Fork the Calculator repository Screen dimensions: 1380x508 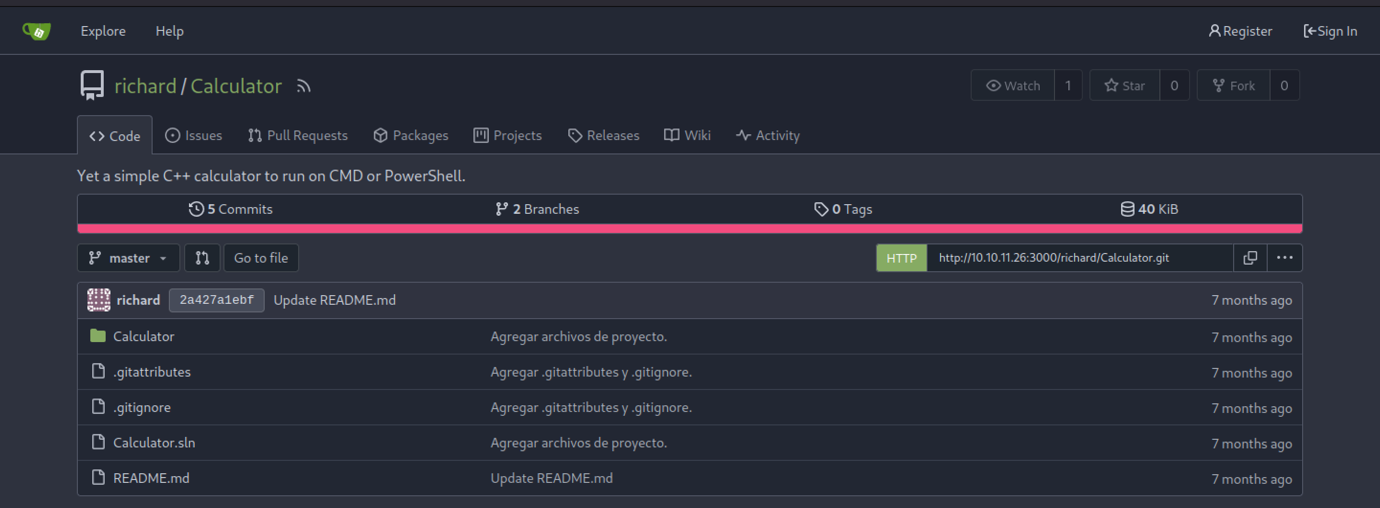click(x=1233, y=86)
